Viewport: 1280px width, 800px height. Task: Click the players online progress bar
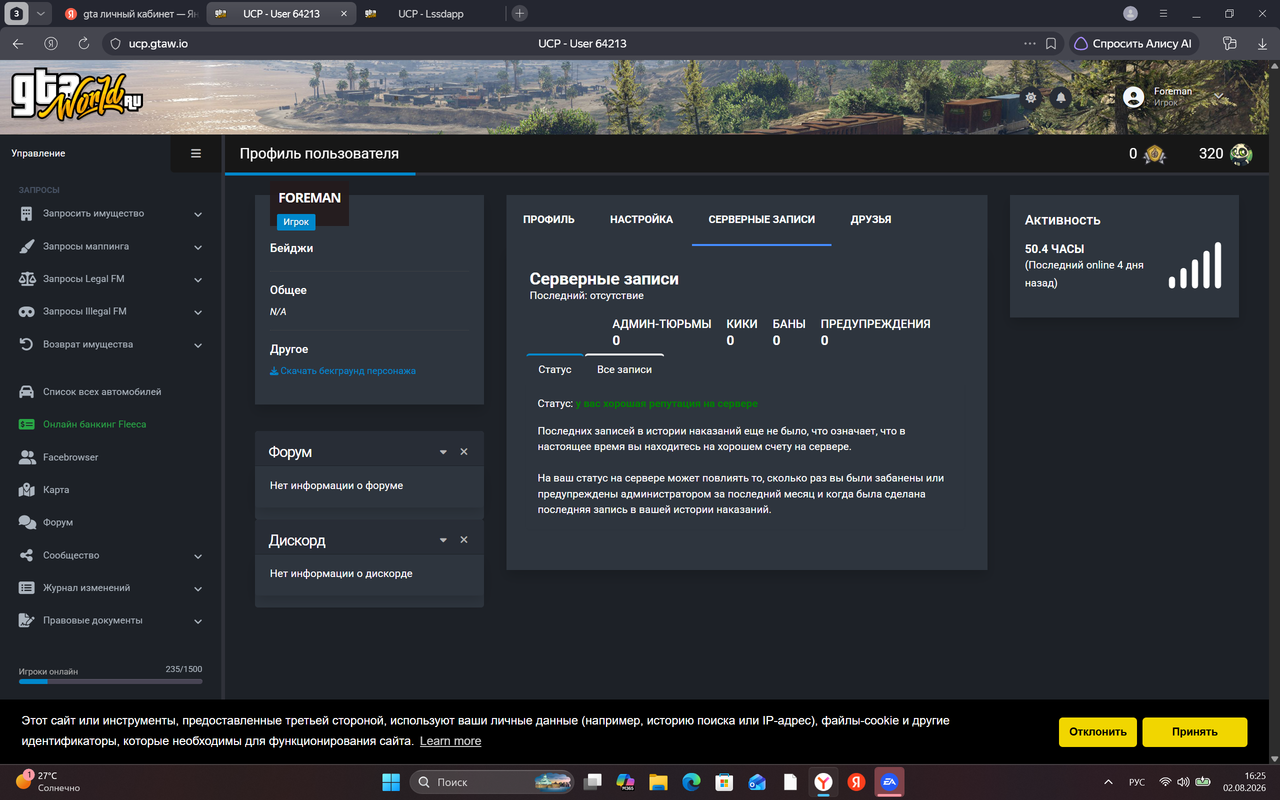(110, 681)
